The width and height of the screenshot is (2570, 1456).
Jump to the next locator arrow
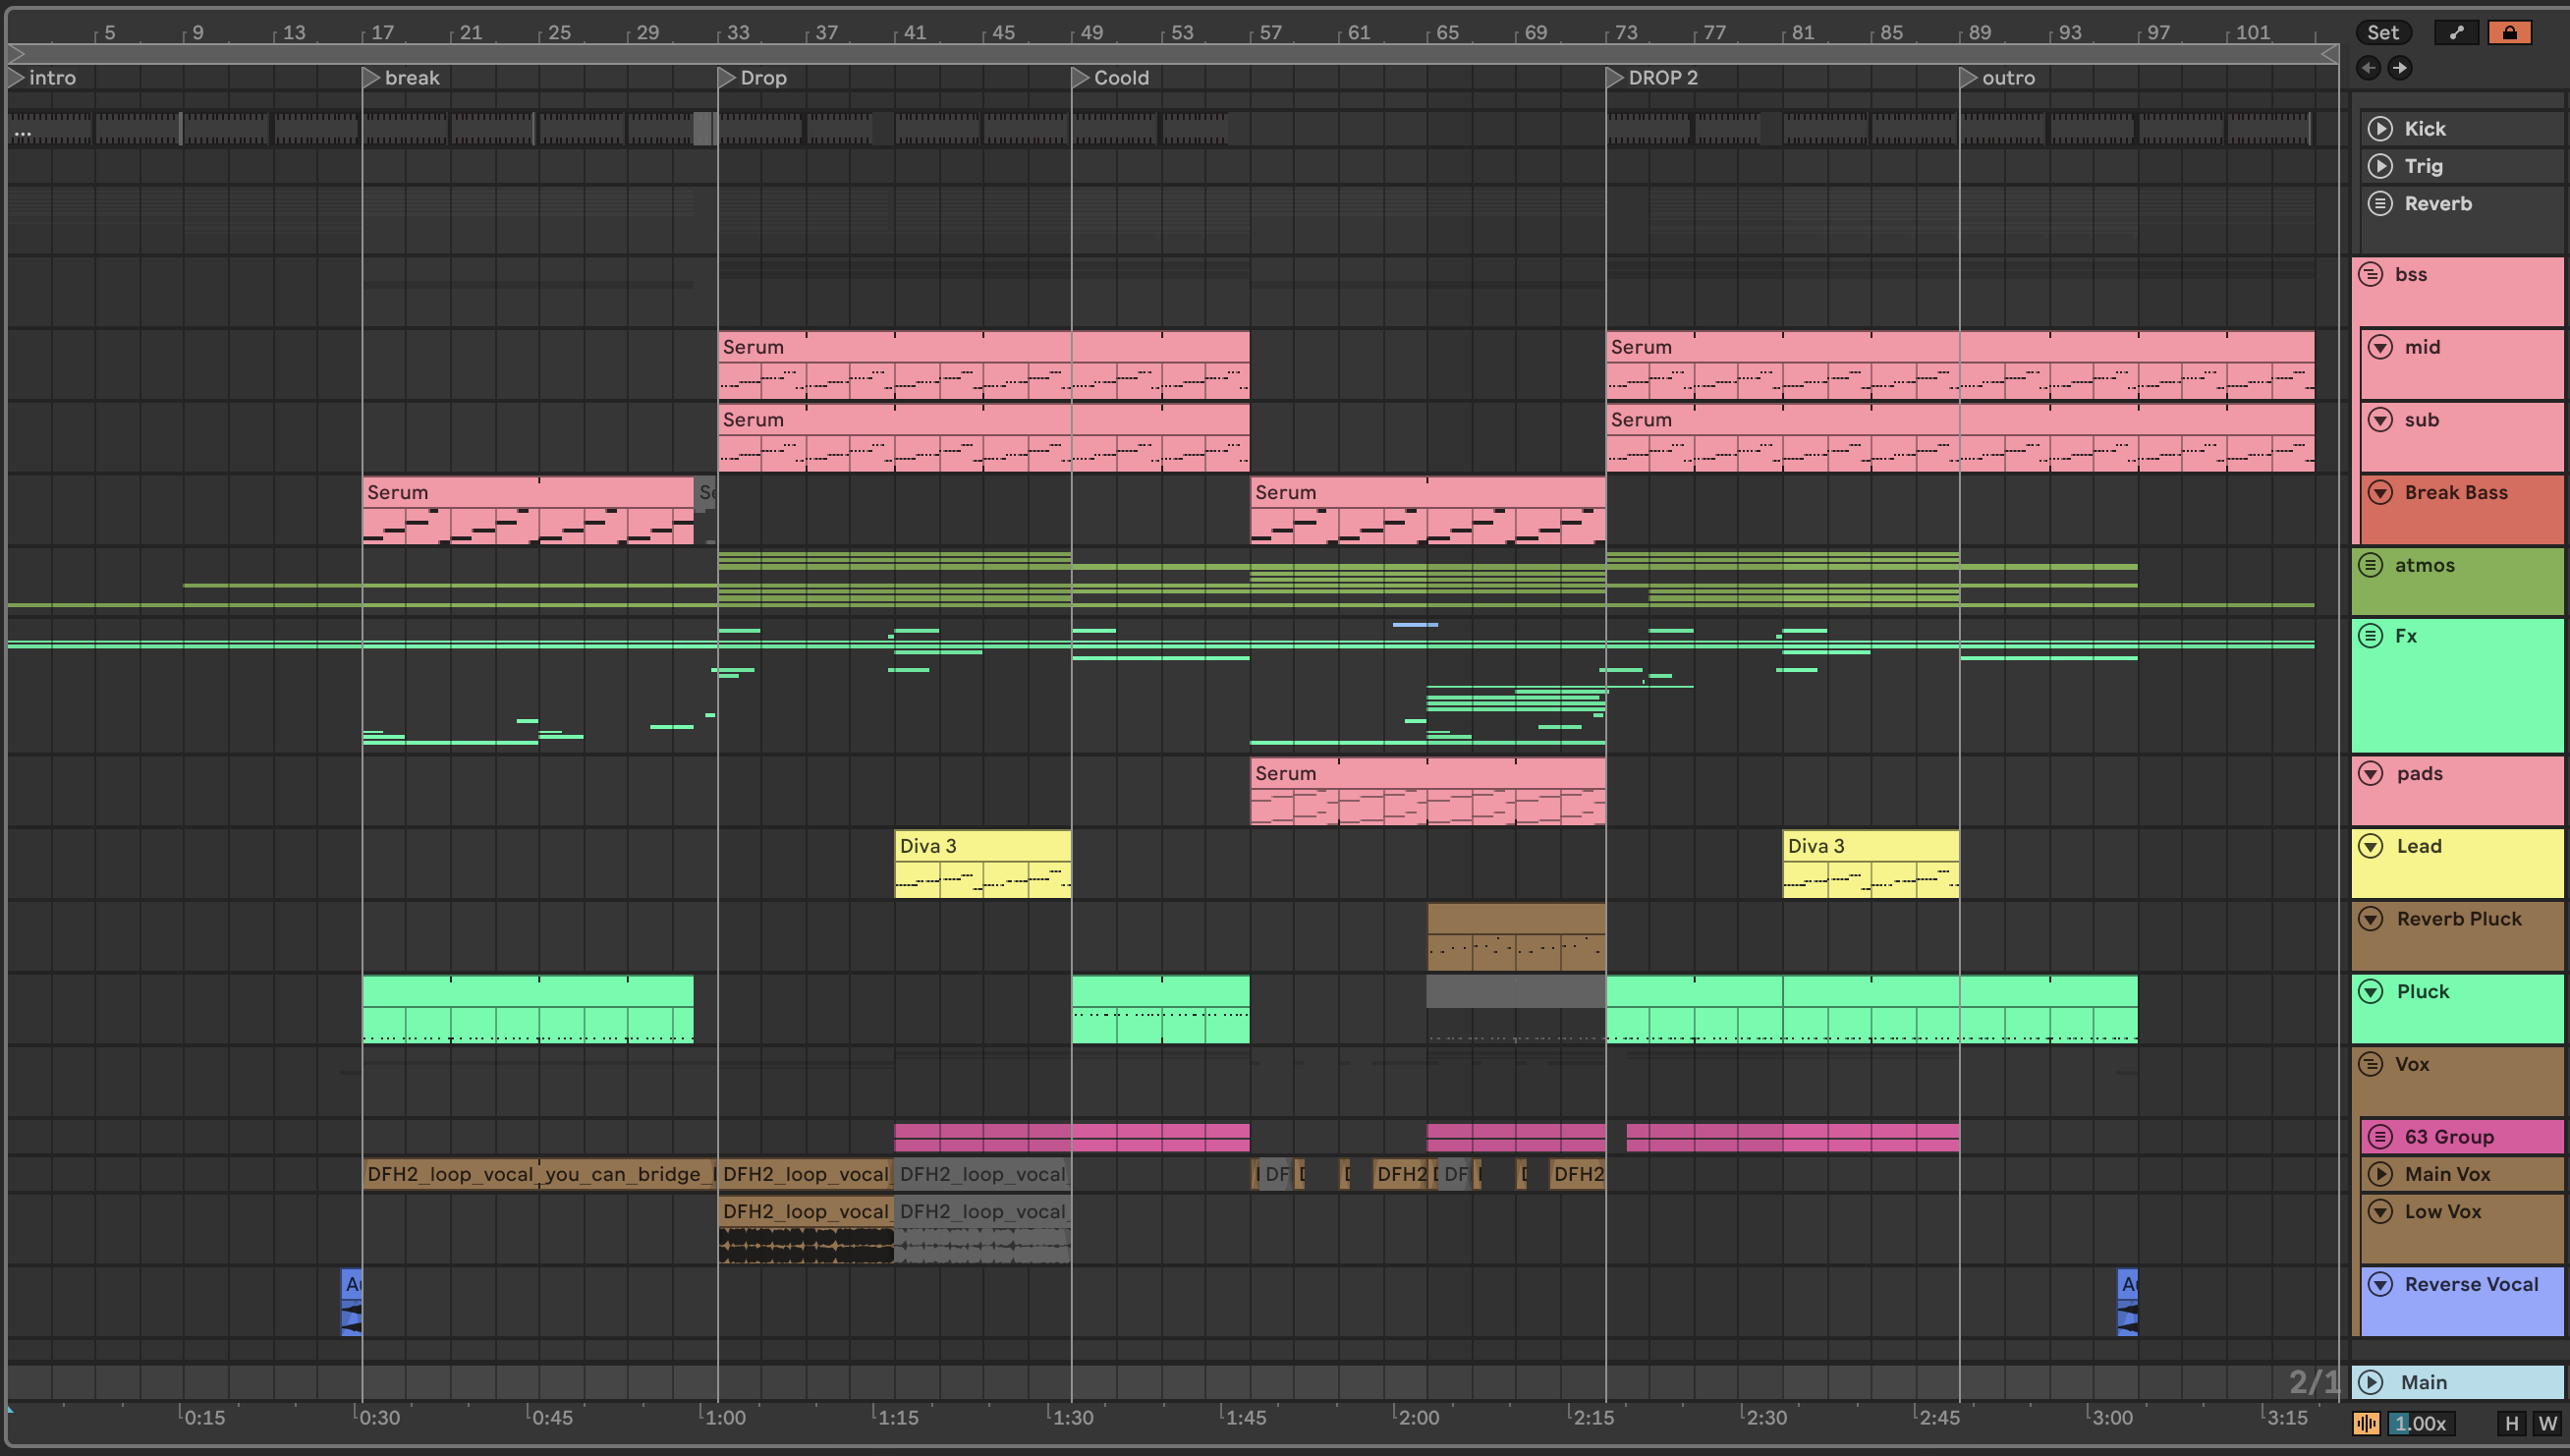point(2399,68)
